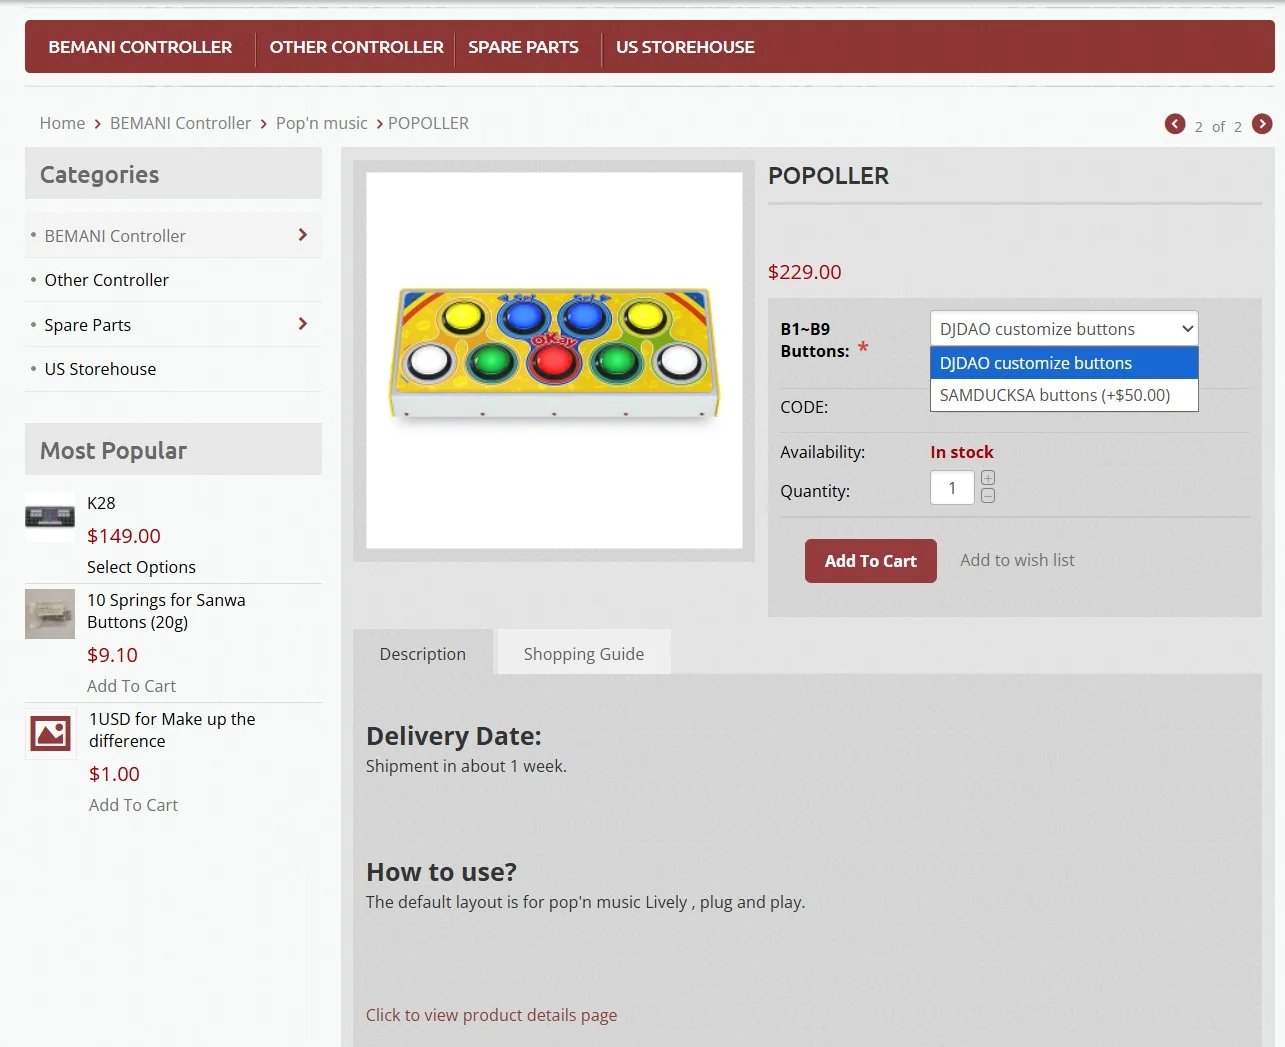Screen dimensions: 1285x1047
Task: Open 10 Springs for Sanwa thumbnail
Action: click(x=50, y=613)
